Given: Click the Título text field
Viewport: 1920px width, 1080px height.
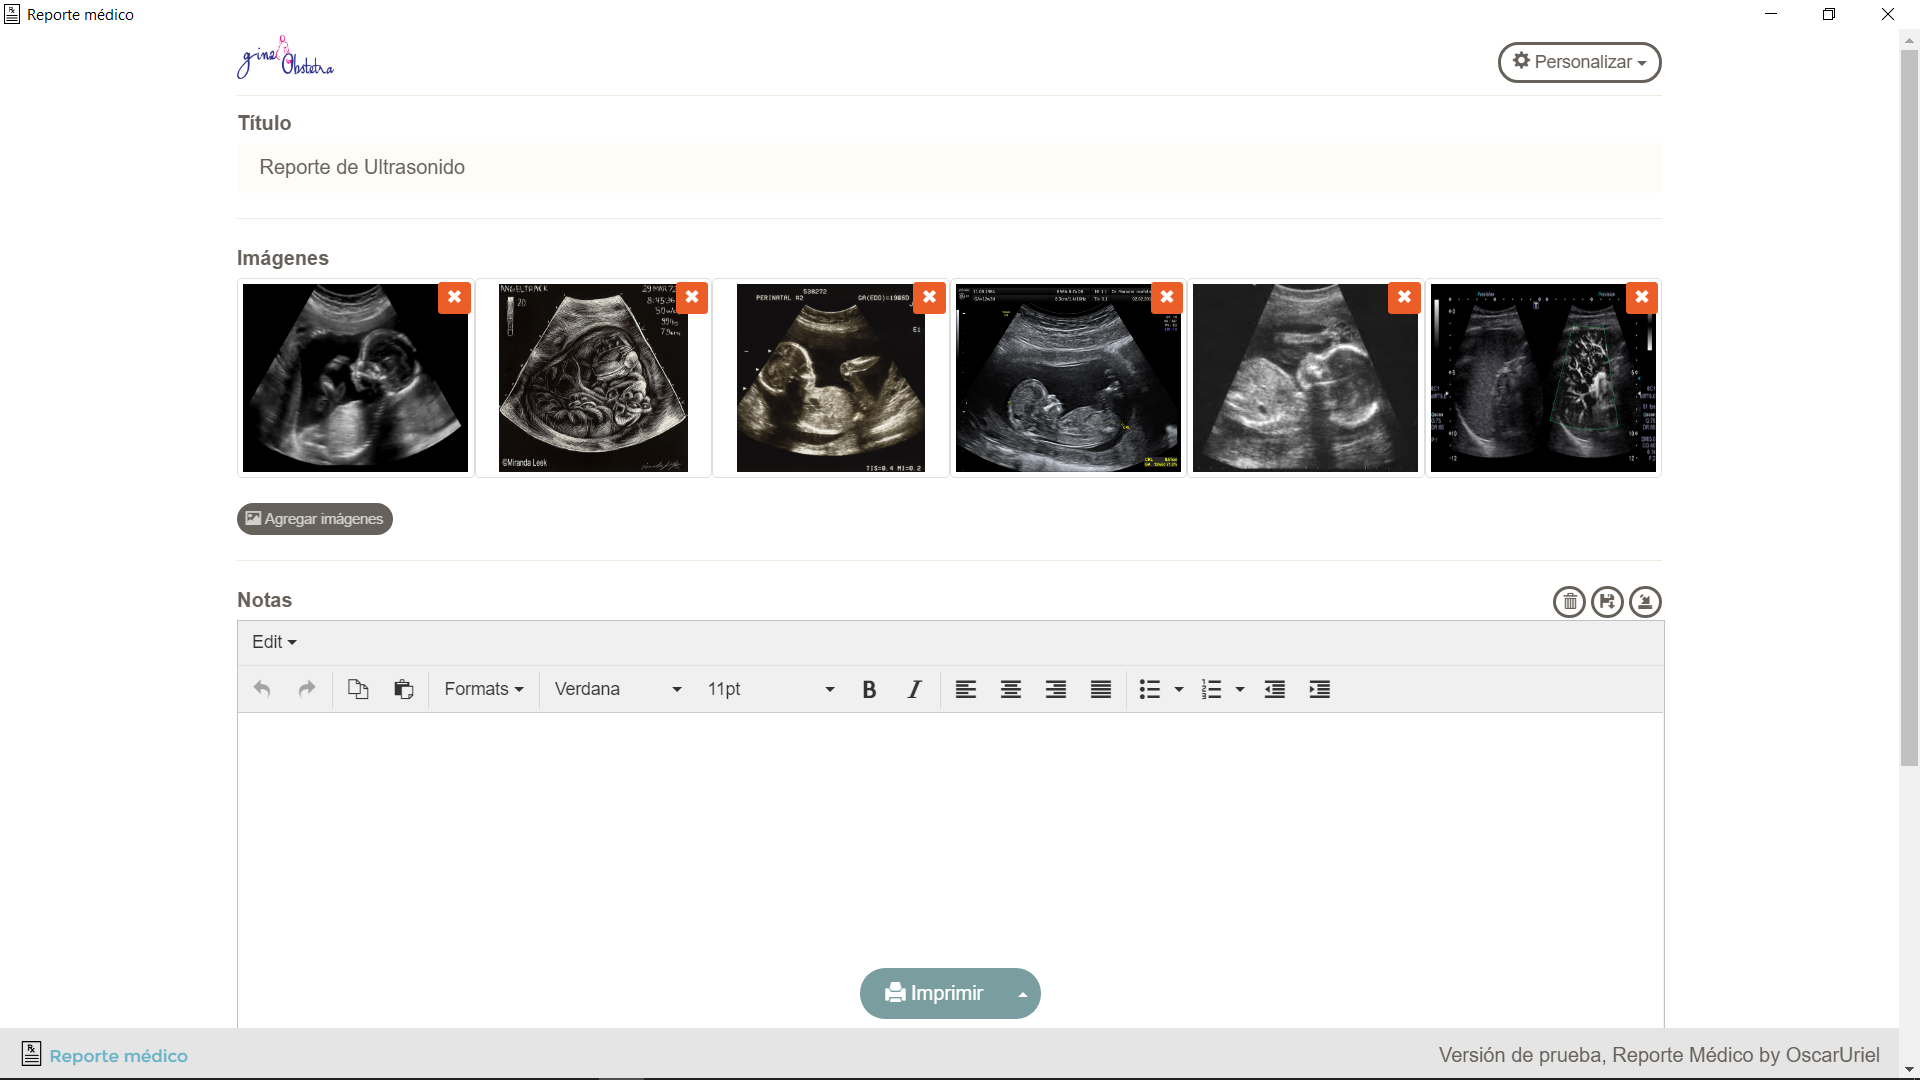Looking at the screenshot, I should click(948, 168).
